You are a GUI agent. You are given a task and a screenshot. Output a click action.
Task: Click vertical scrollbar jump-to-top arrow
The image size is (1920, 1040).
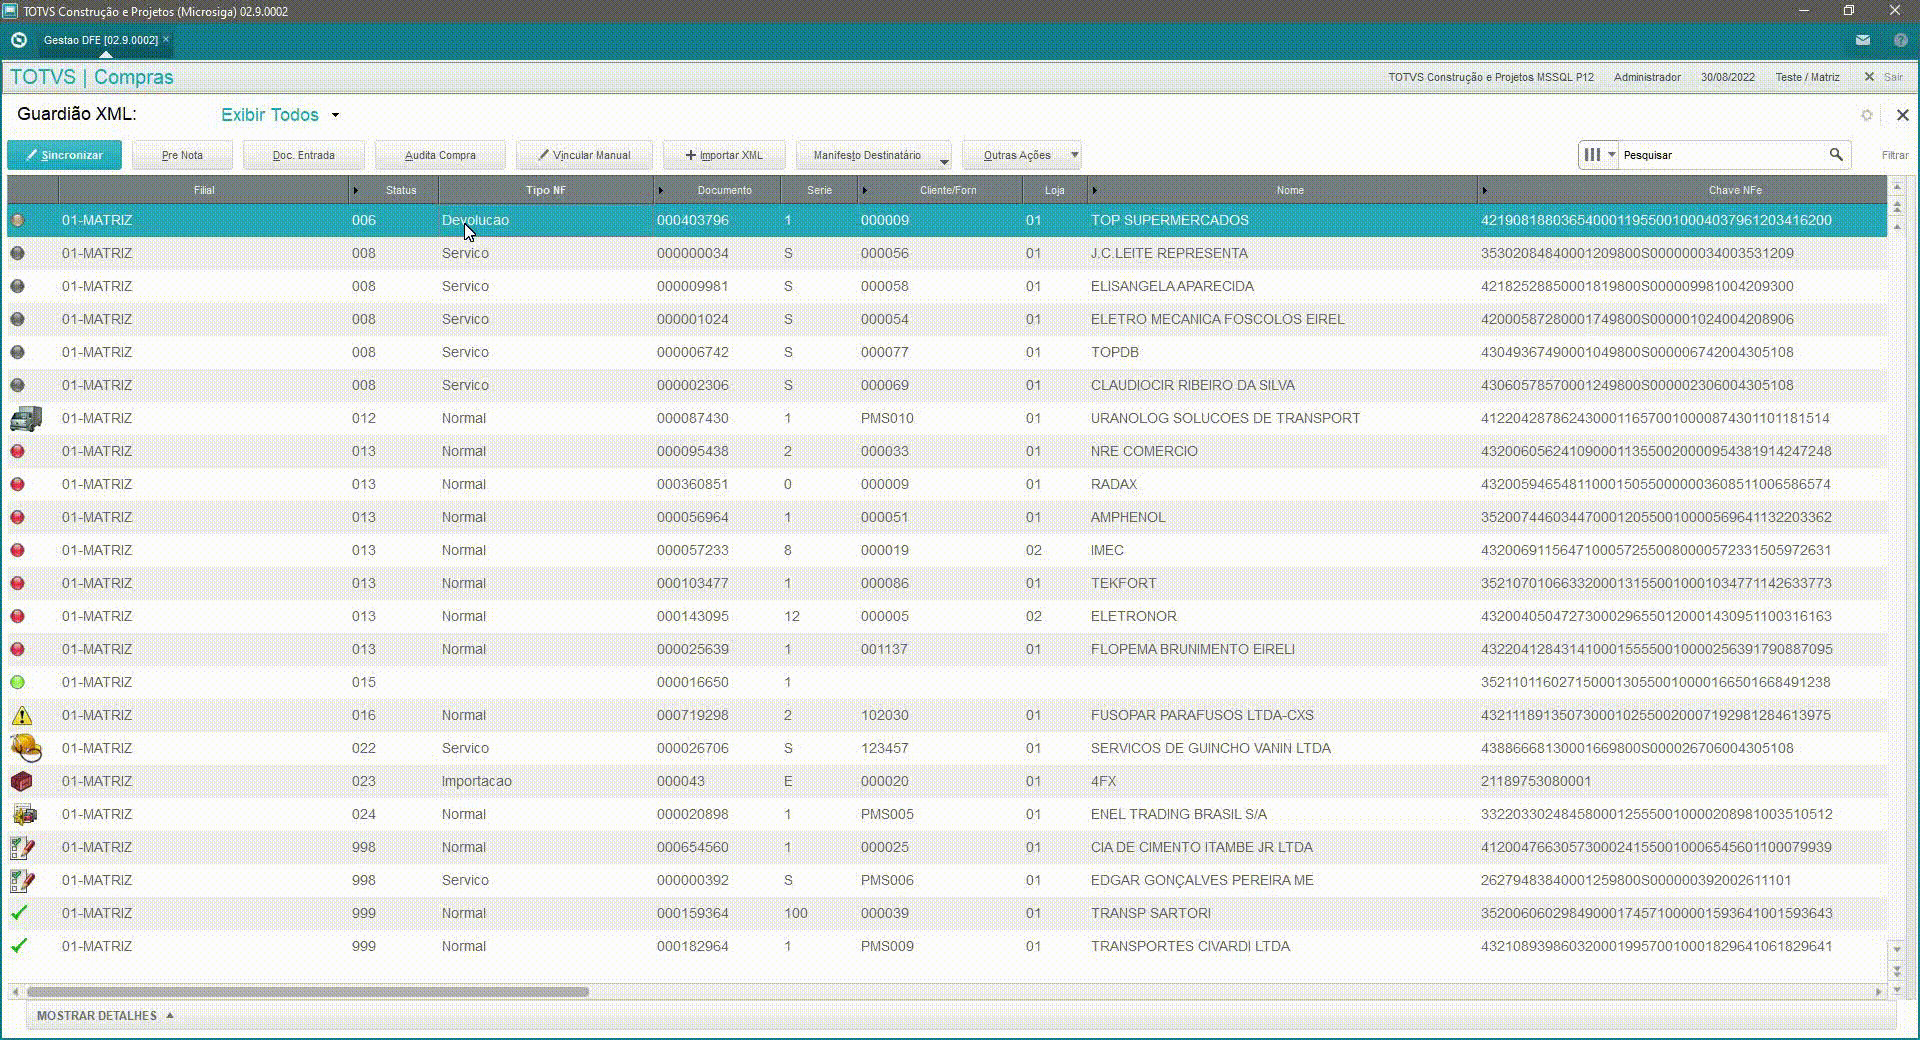(1897, 187)
